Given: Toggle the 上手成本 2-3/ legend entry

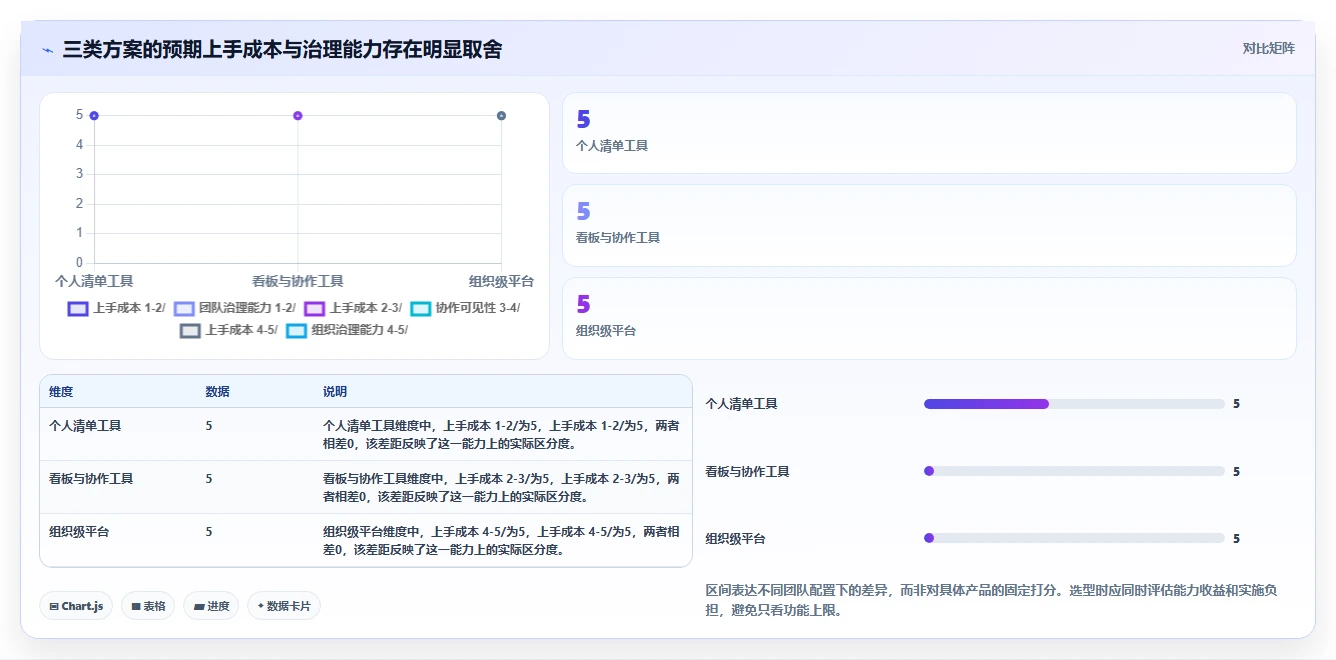Looking at the screenshot, I should pyautogui.click(x=353, y=308).
